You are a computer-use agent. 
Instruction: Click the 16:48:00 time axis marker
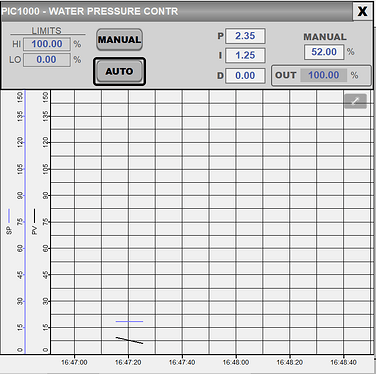(236, 362)
